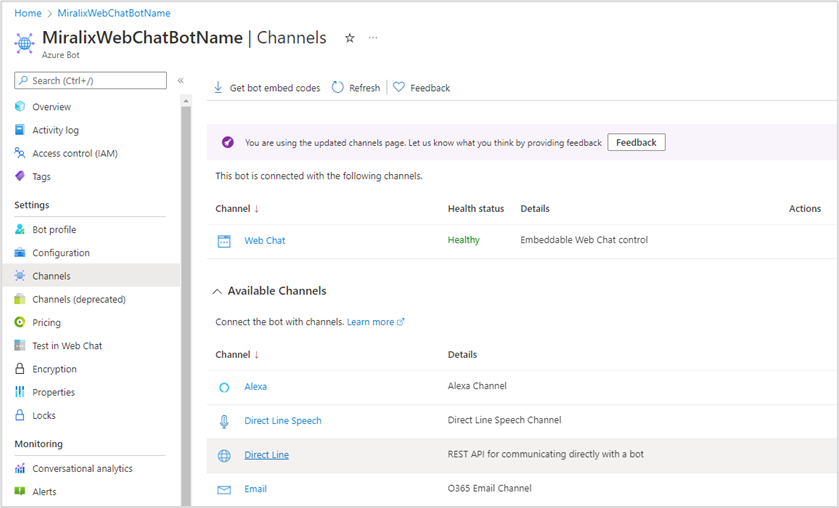Open Activity log in sidebar
This screenshot has width=839, height=508.
pos(55,130)
